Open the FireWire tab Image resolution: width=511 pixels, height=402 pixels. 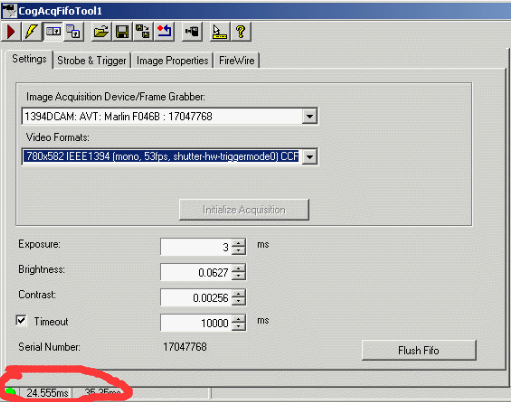point(237,61)
